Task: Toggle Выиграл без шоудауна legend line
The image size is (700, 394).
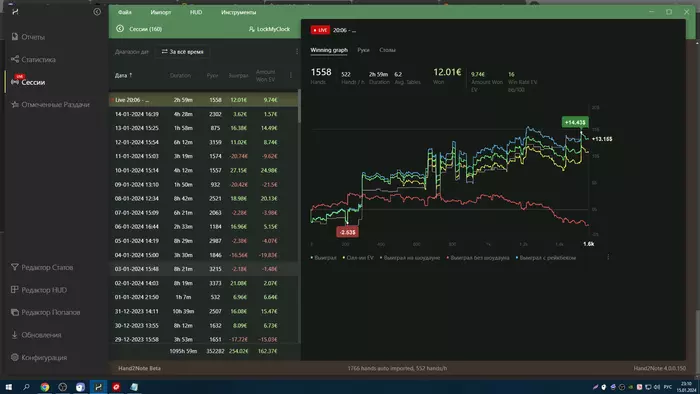Action: click(478, 257)
